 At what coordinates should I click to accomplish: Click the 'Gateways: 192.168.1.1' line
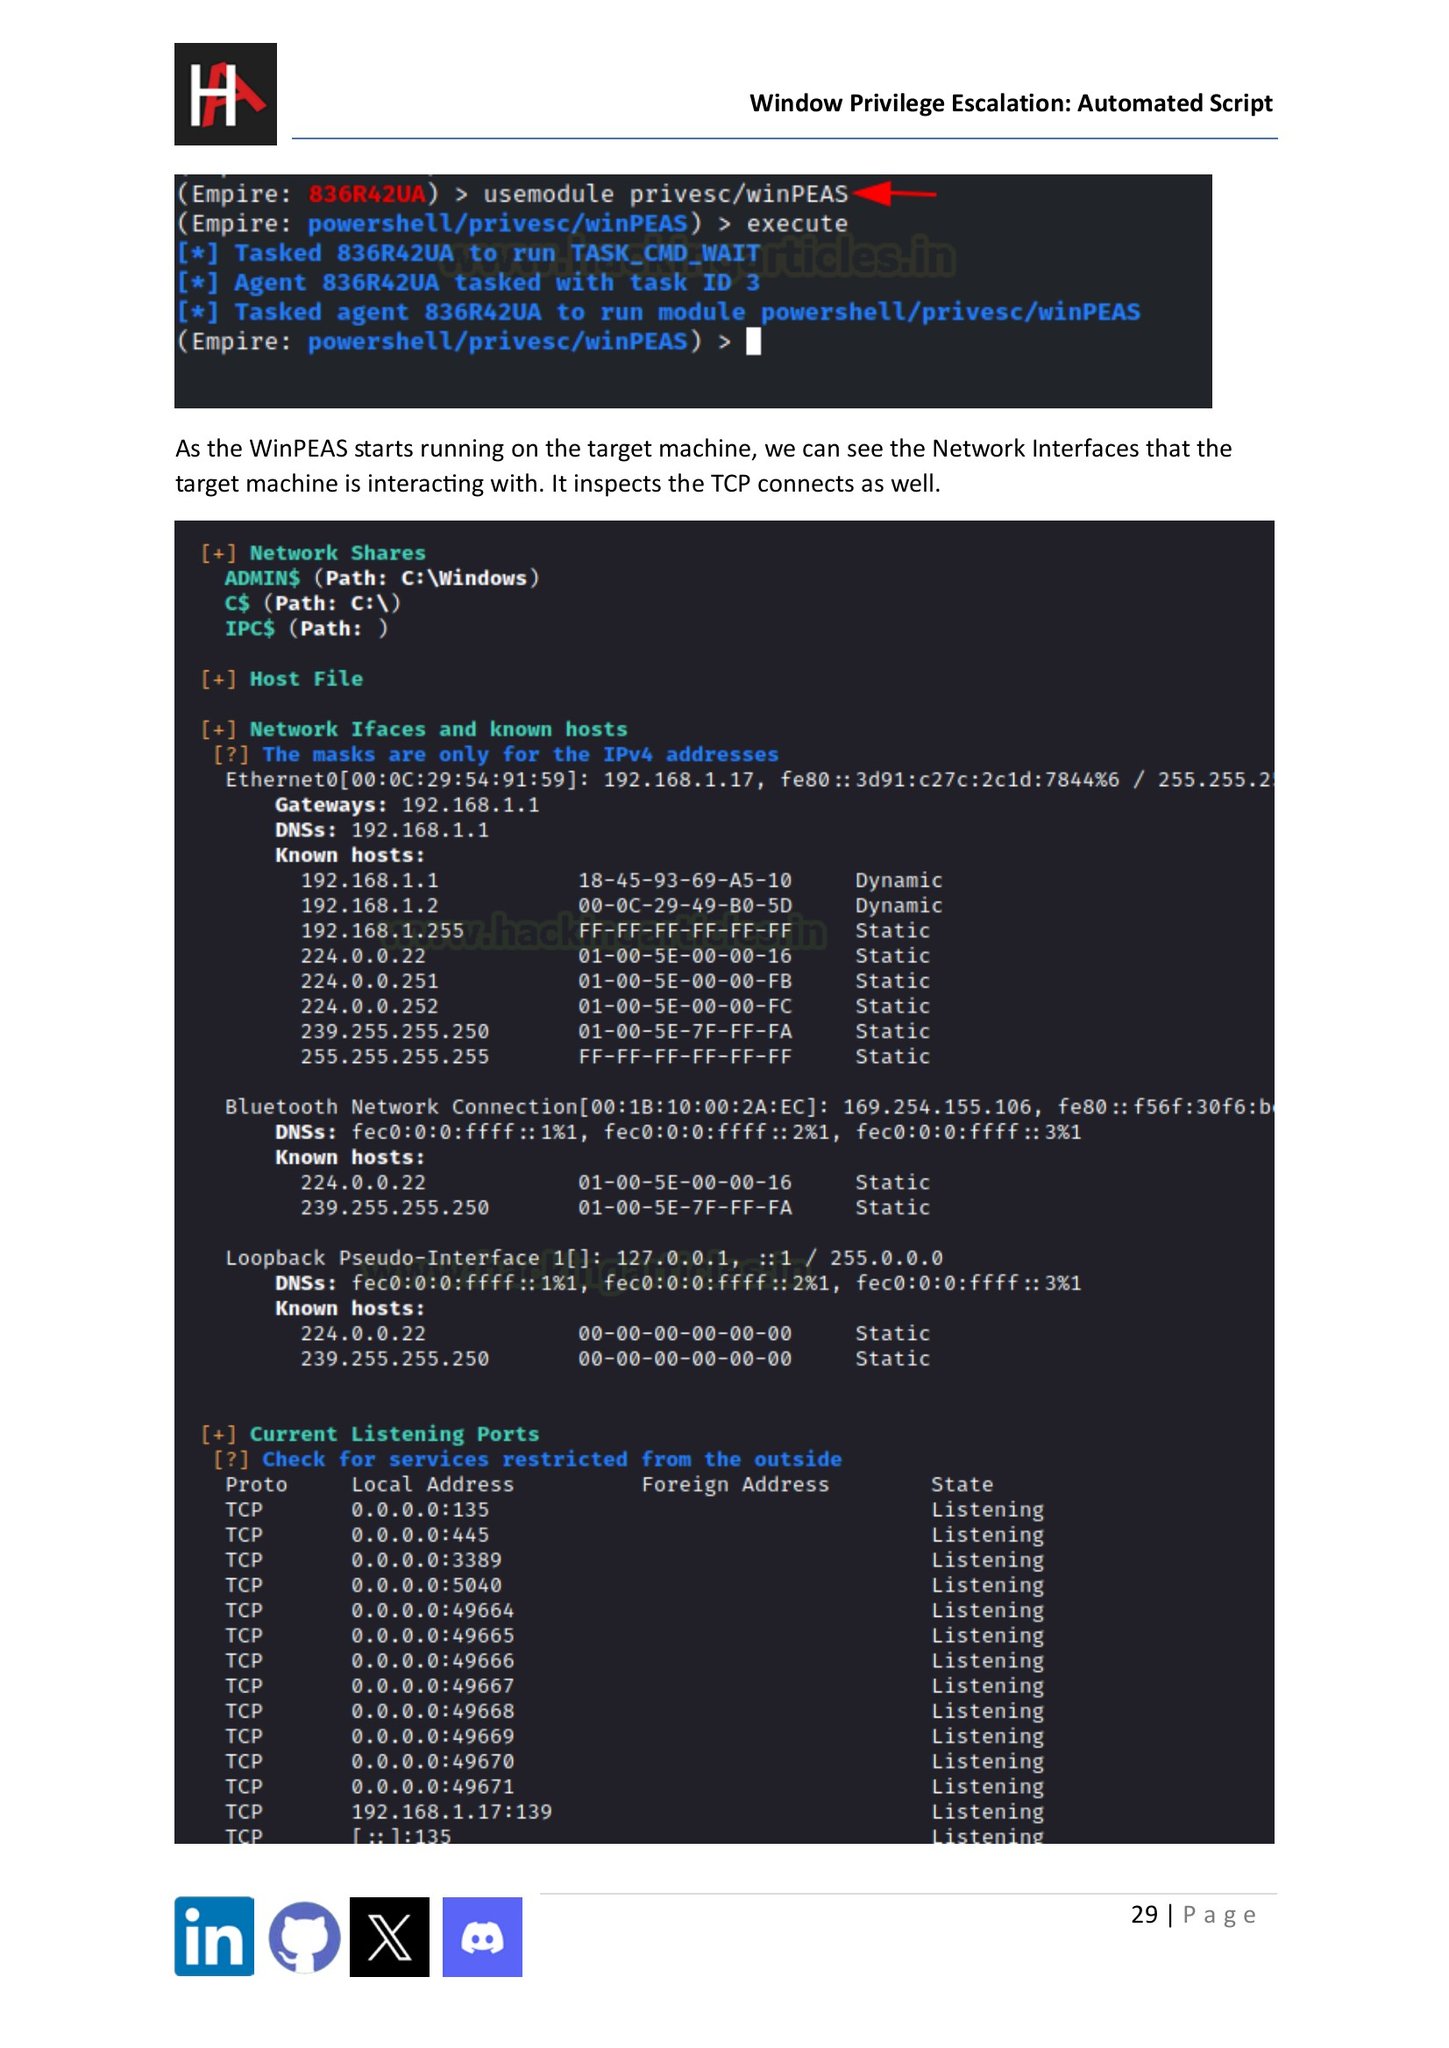pyautogui.click(x=407, y=805)
